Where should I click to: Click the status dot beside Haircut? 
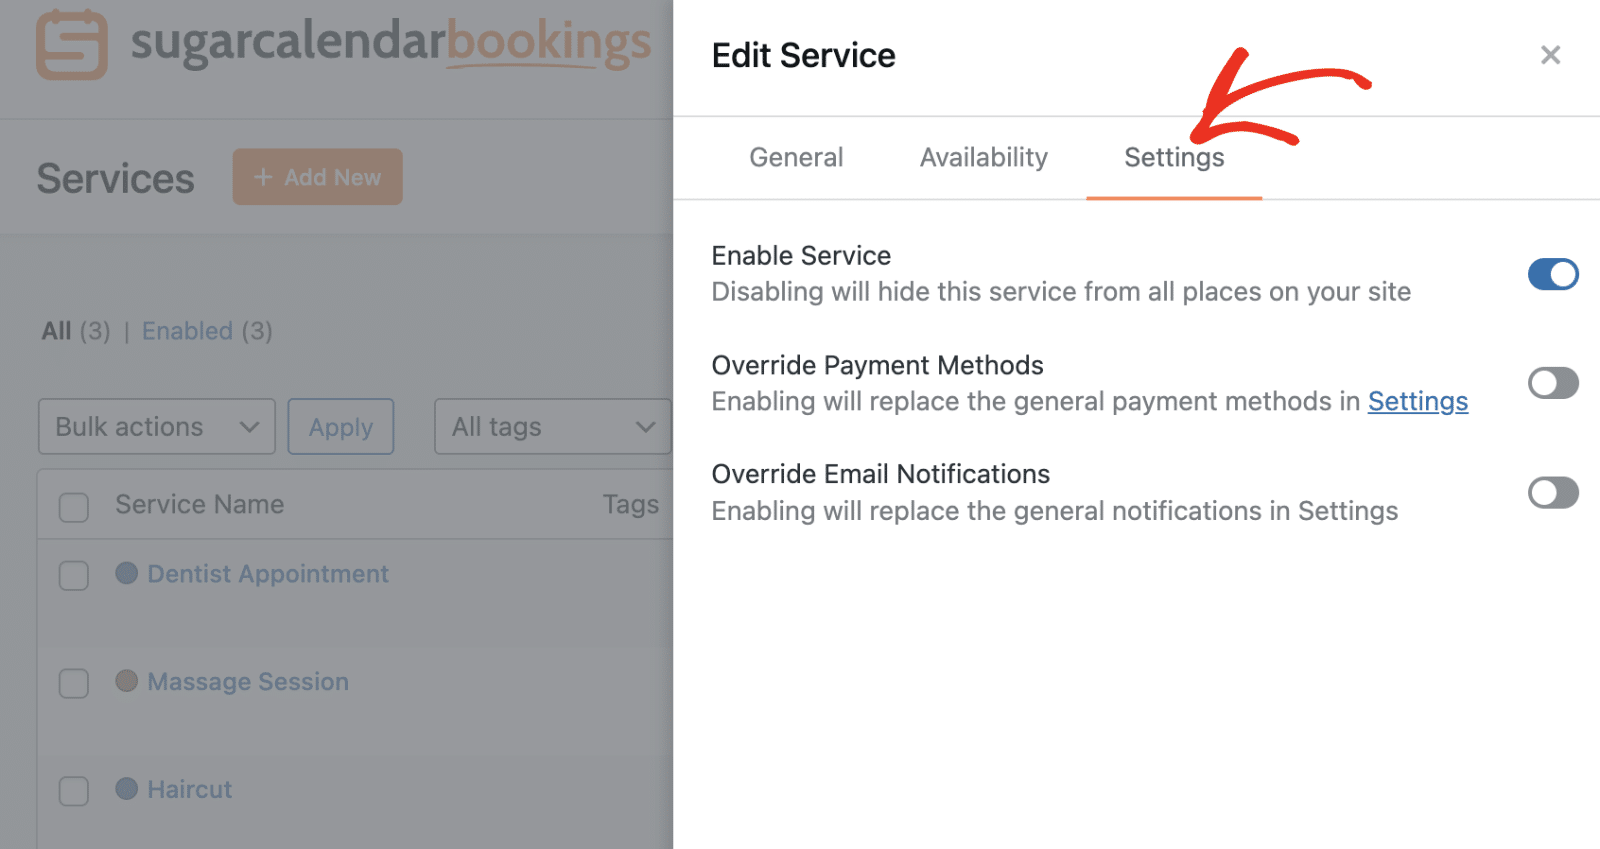point(126,789)
